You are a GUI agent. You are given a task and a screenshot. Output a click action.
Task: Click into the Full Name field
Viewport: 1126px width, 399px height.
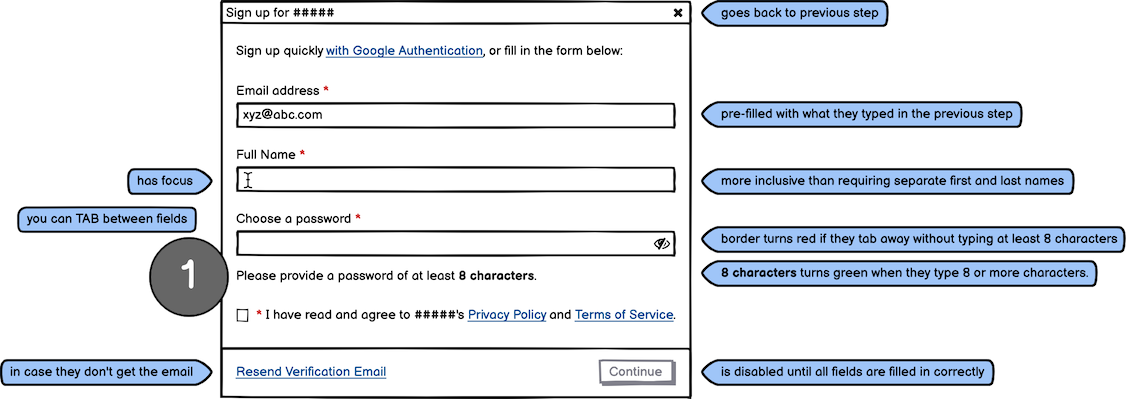pos(455,179)
